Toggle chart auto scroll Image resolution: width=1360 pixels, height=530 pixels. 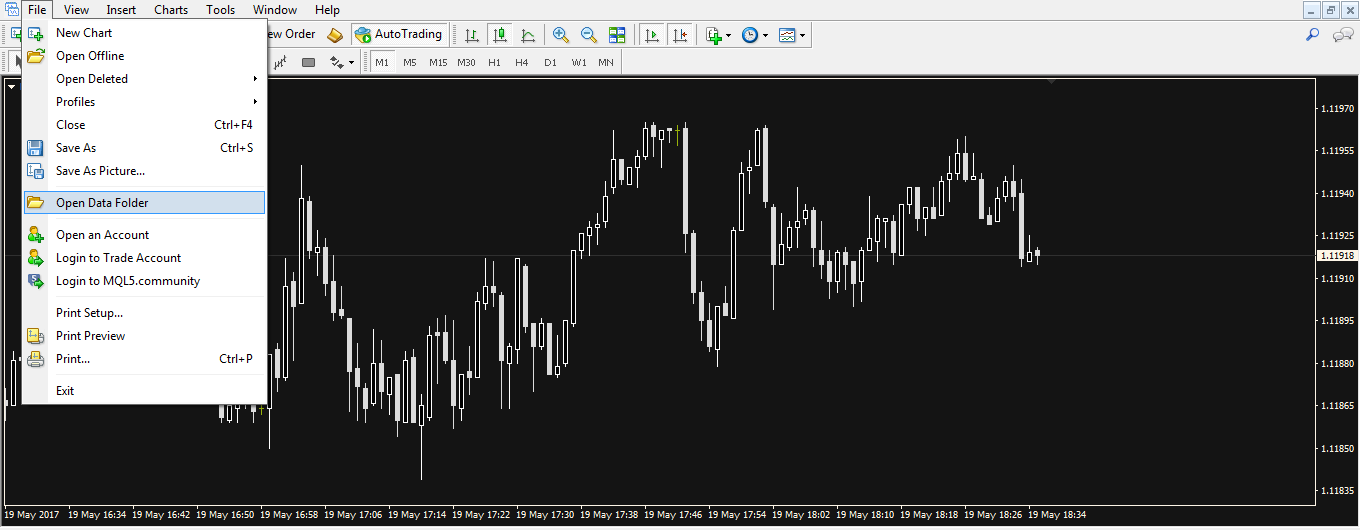point(652,35)
